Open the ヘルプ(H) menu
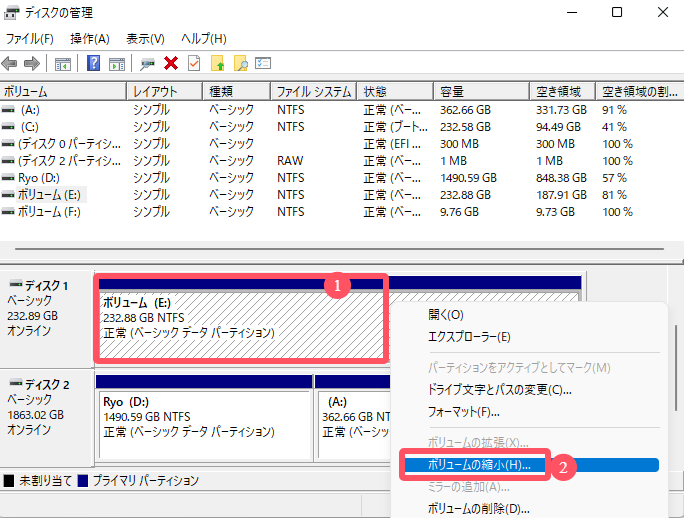The width and height of the screenshot is (684, 518). [x=204, y=39]
